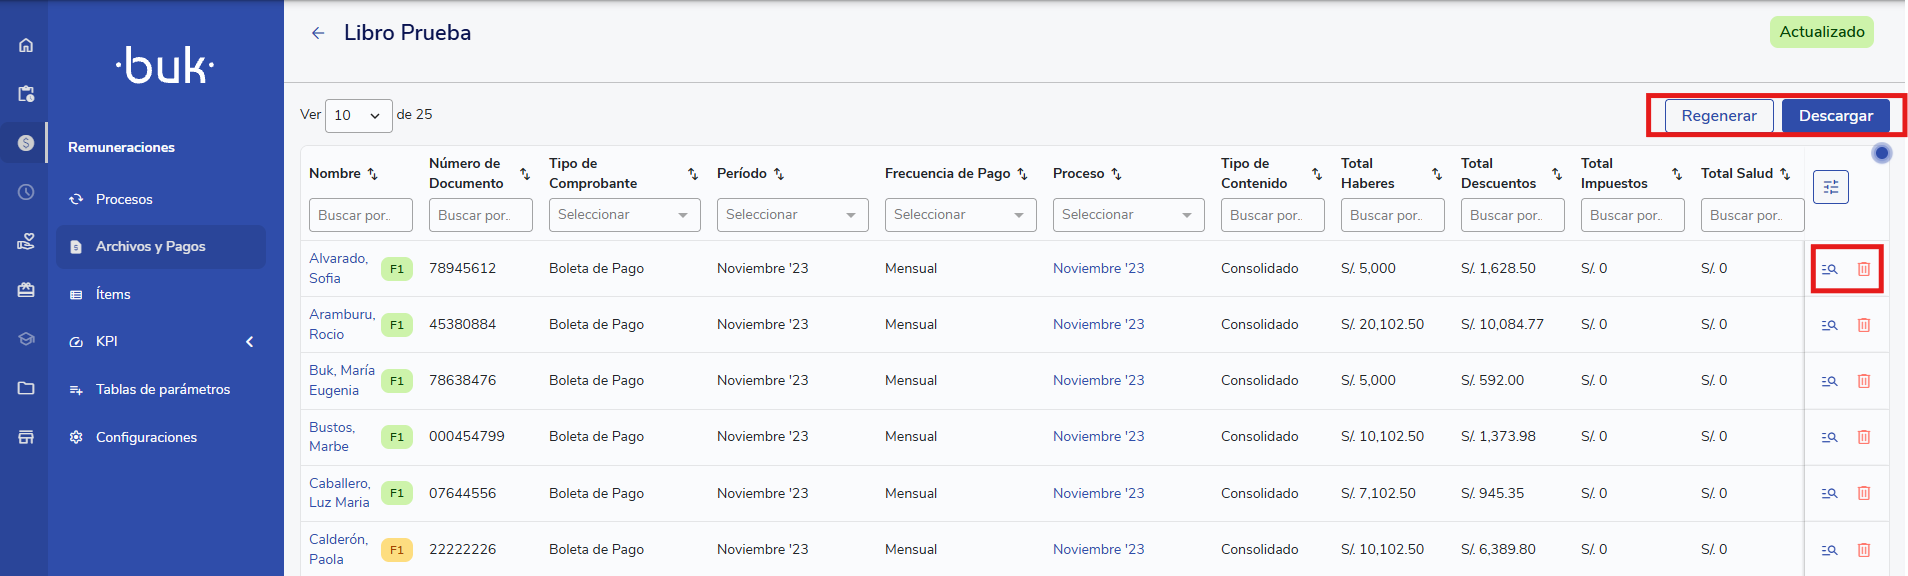Viewport: 1908px width, 576px height.
Task: Click the Descargar button
Action: [x=1835, y=116]
